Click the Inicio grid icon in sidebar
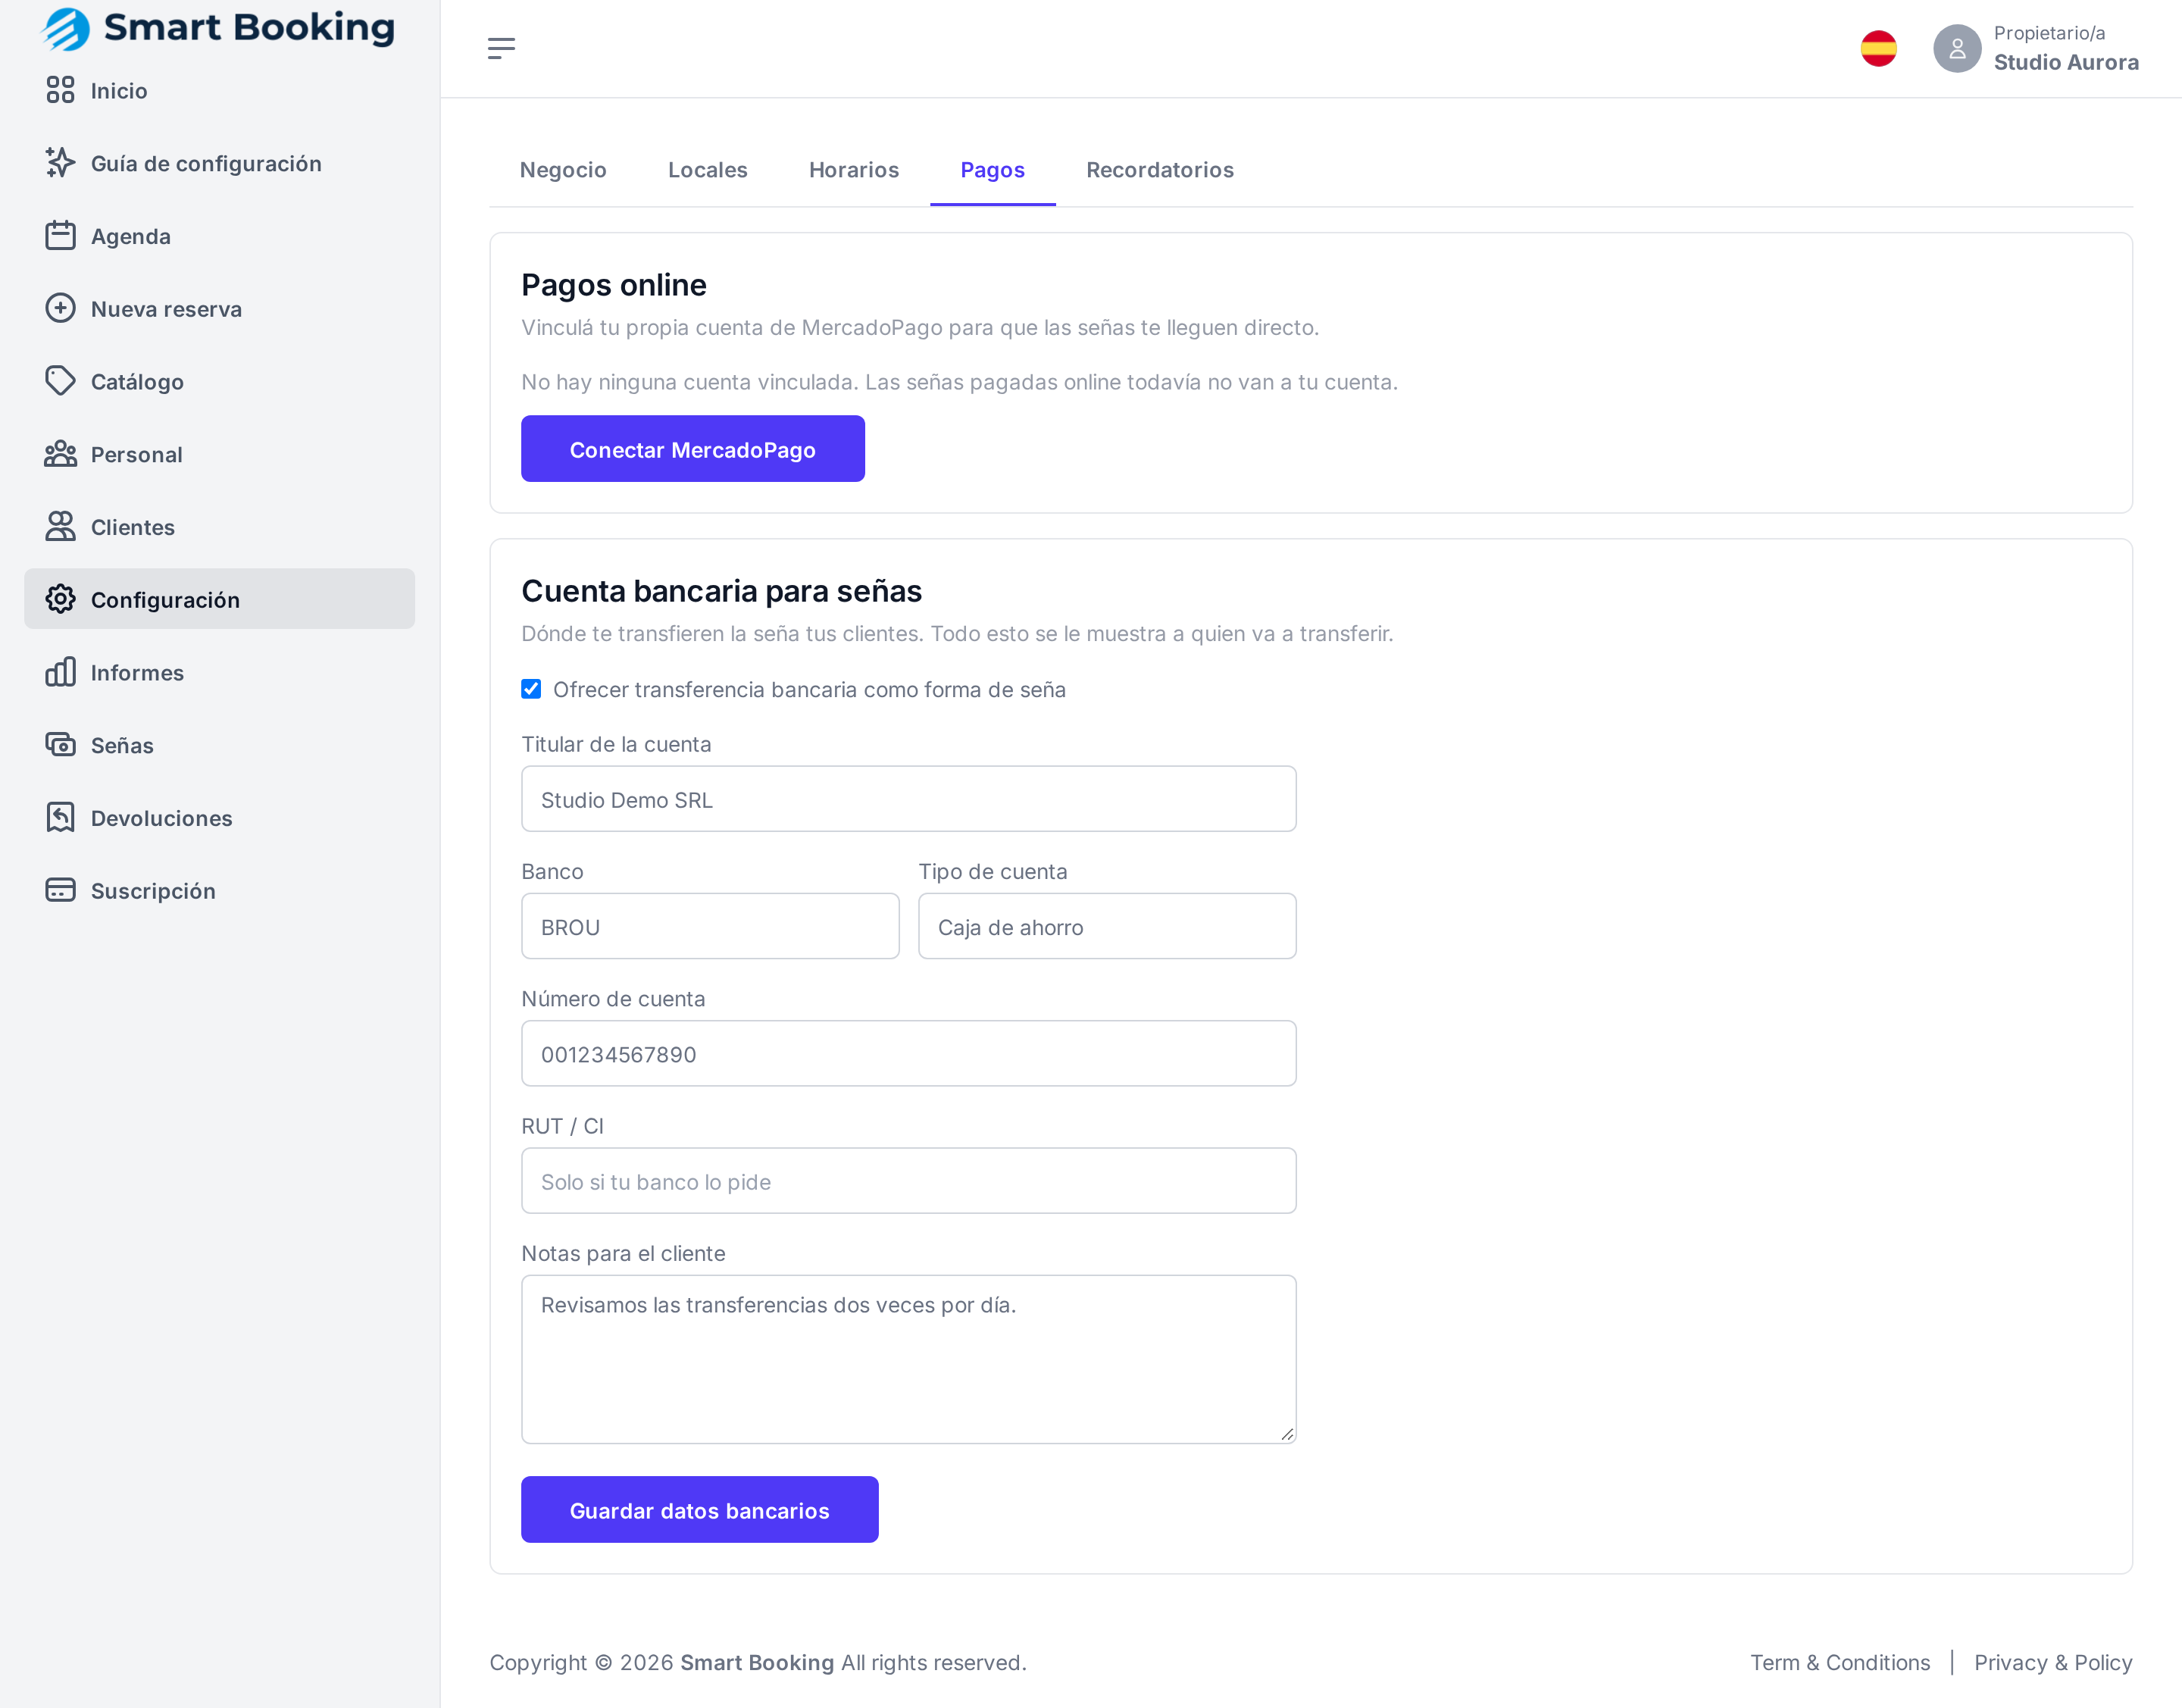Screen dimensions: 2182x1708 pos(60,90)
